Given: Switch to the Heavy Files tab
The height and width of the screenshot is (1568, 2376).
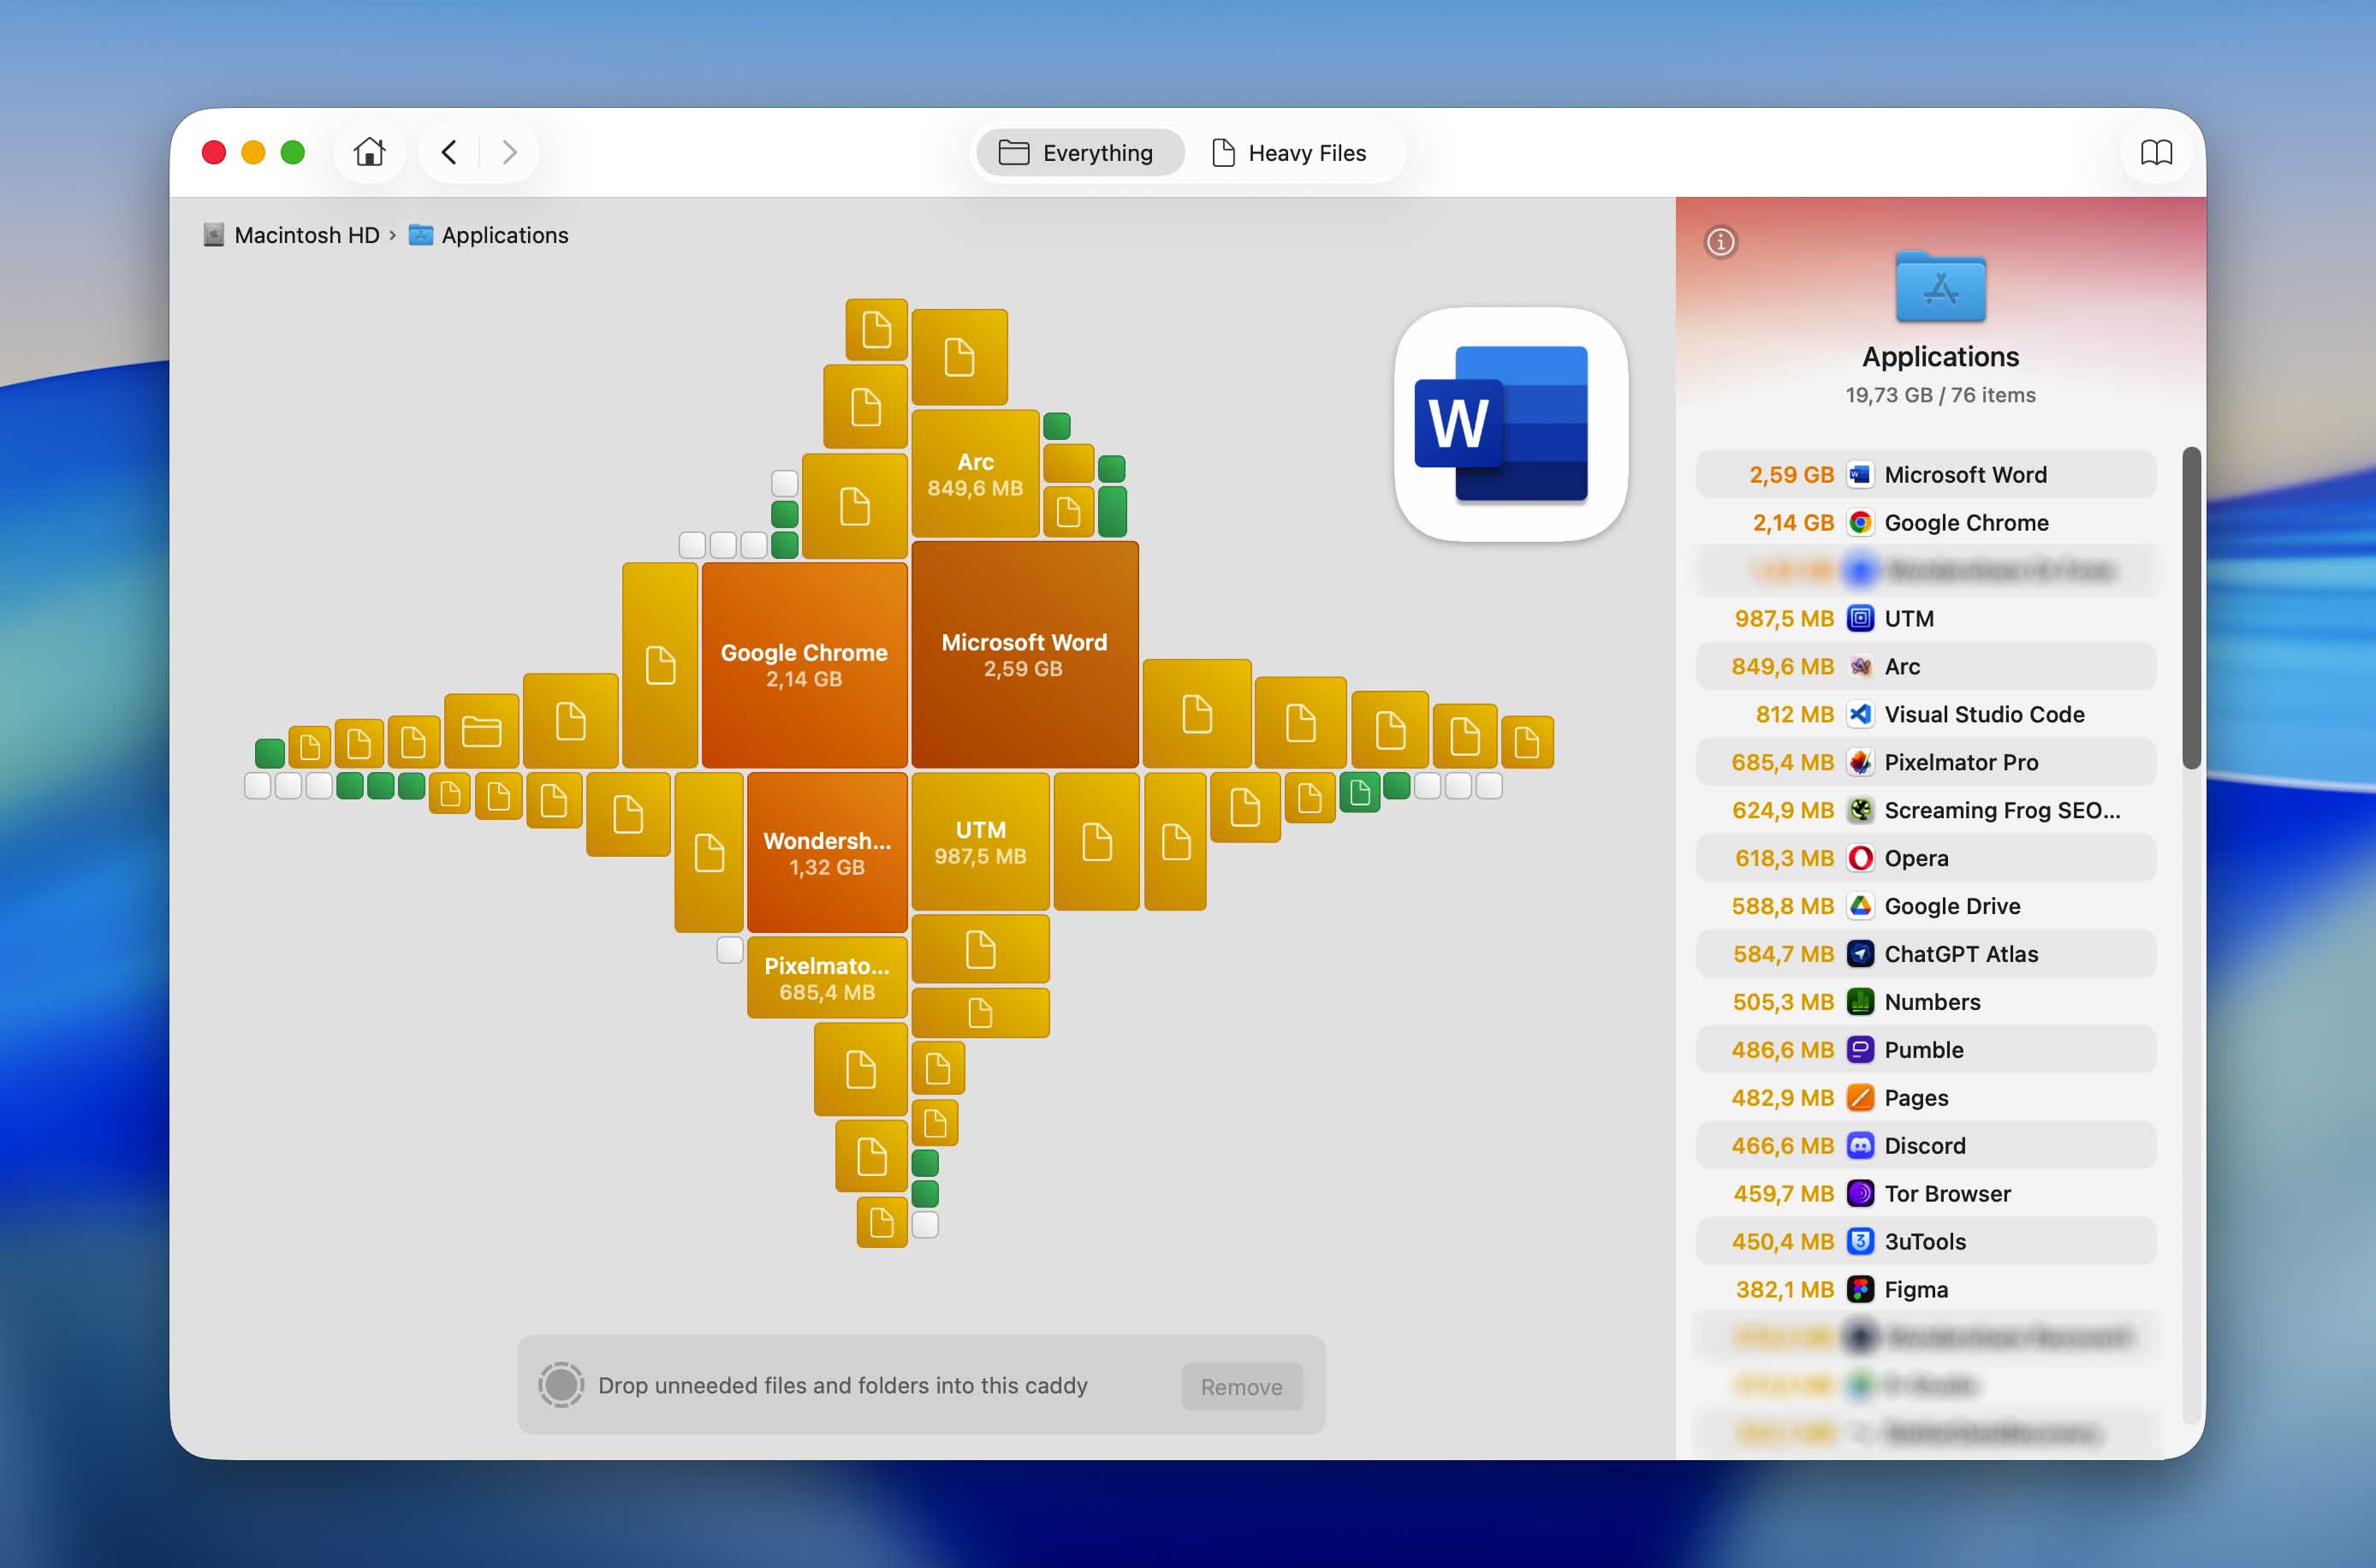Looking at the screenshot, I should pos(1290,152).
